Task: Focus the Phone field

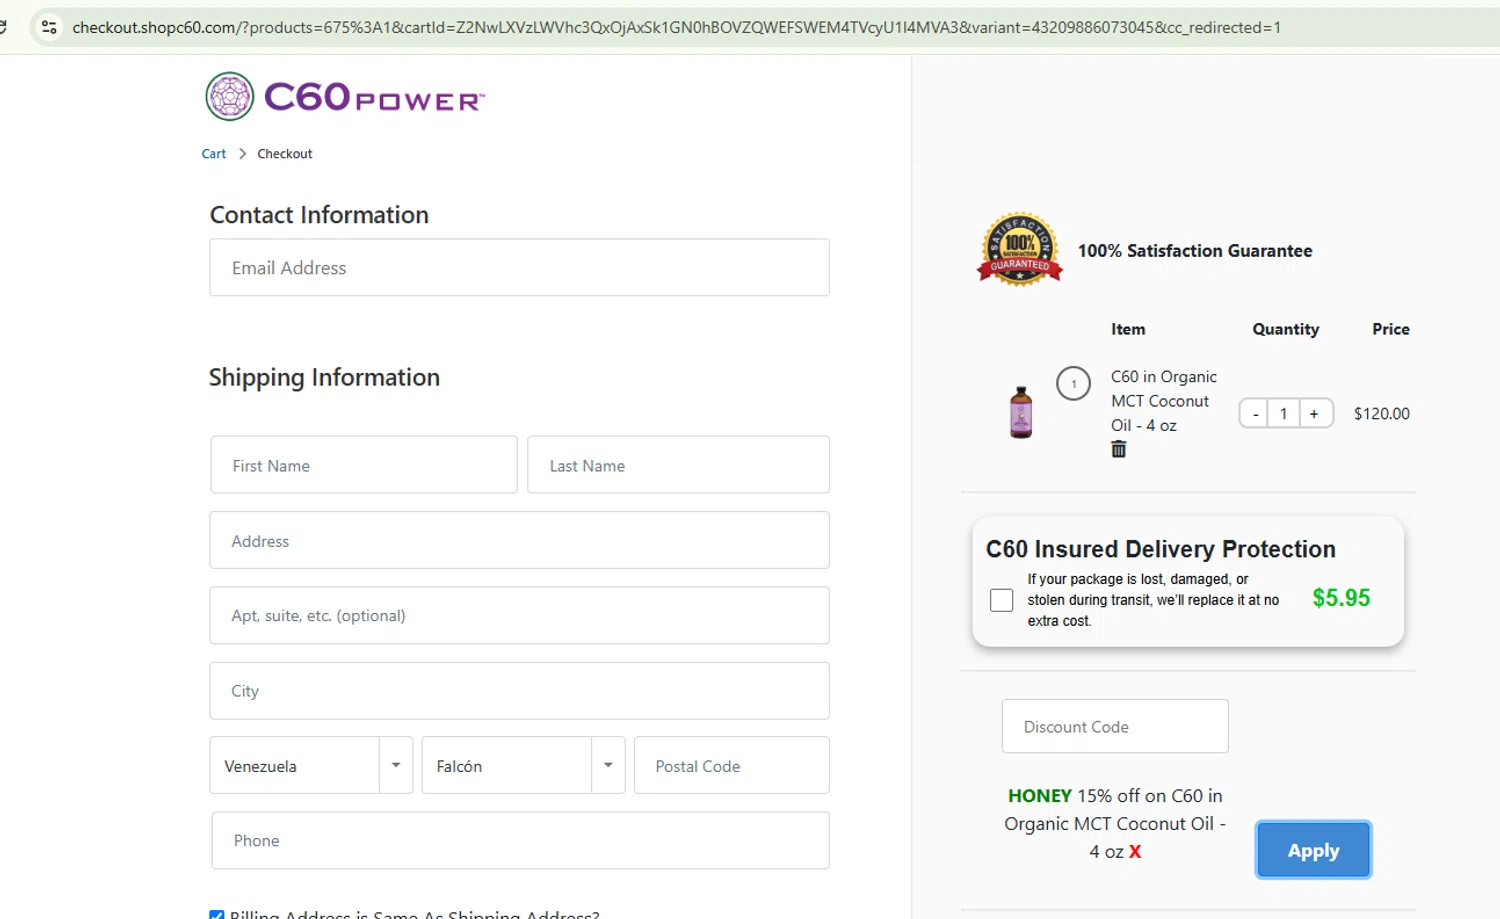Action: point(520,841)
